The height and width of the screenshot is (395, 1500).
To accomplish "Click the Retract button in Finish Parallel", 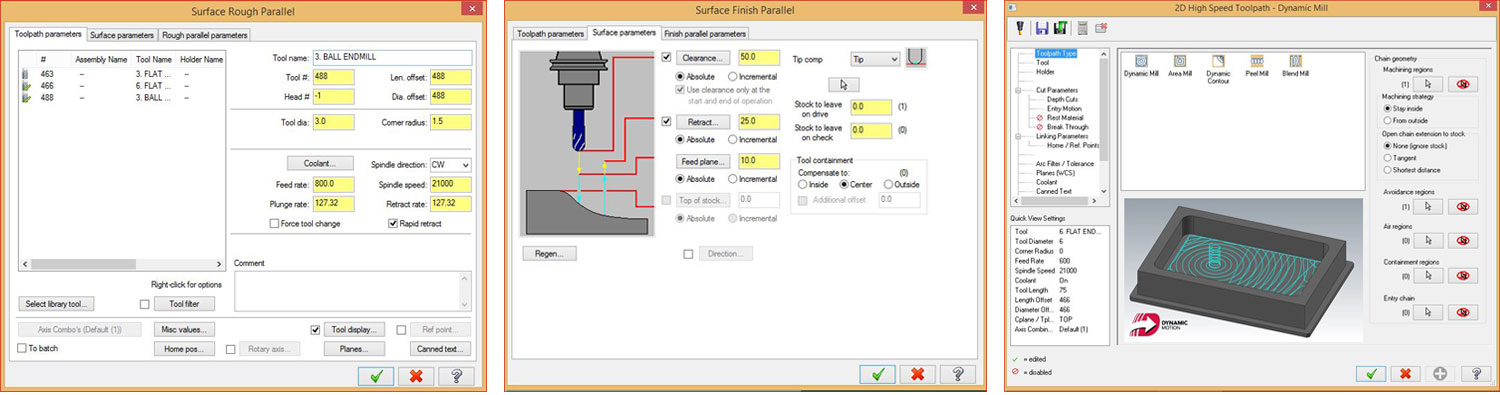I will pos(704,122).
